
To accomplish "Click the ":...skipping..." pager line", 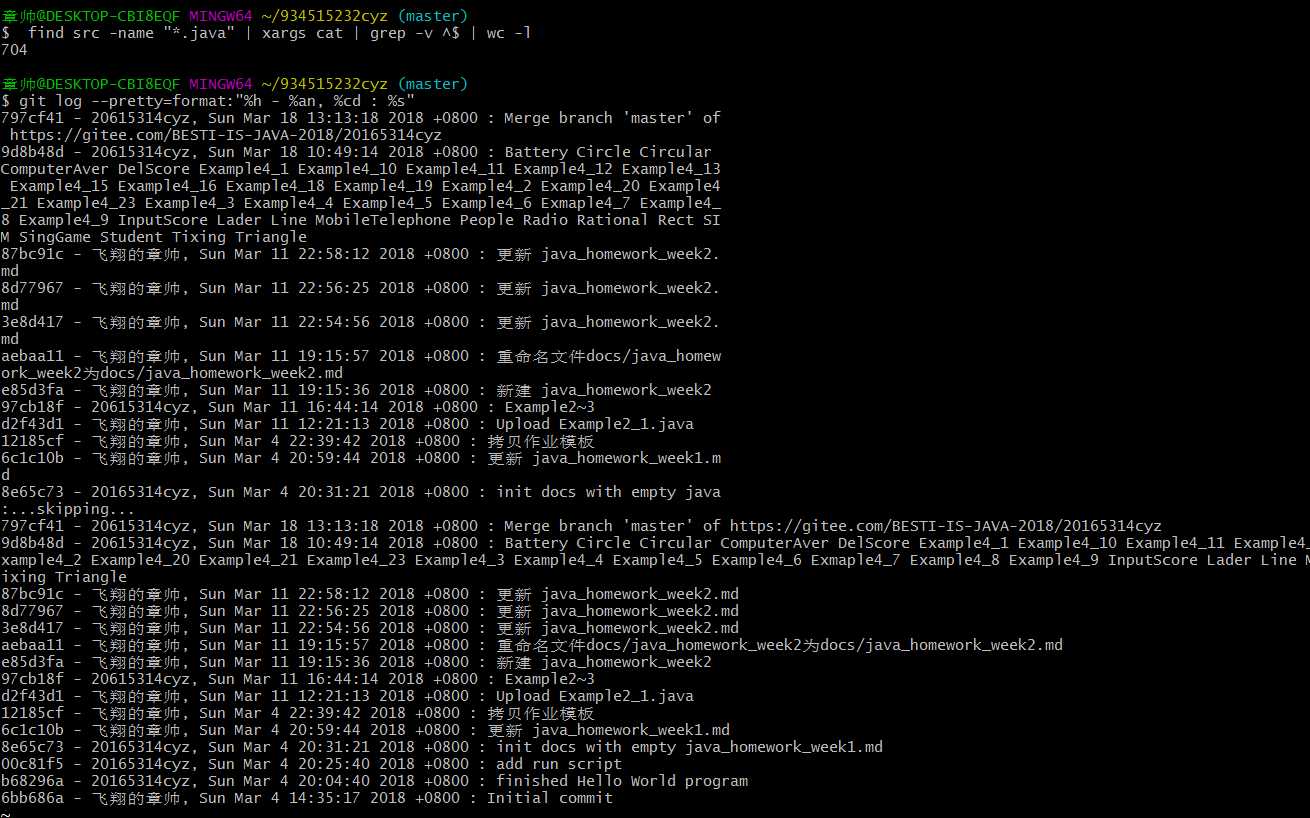I will click(x=68, y=509).
